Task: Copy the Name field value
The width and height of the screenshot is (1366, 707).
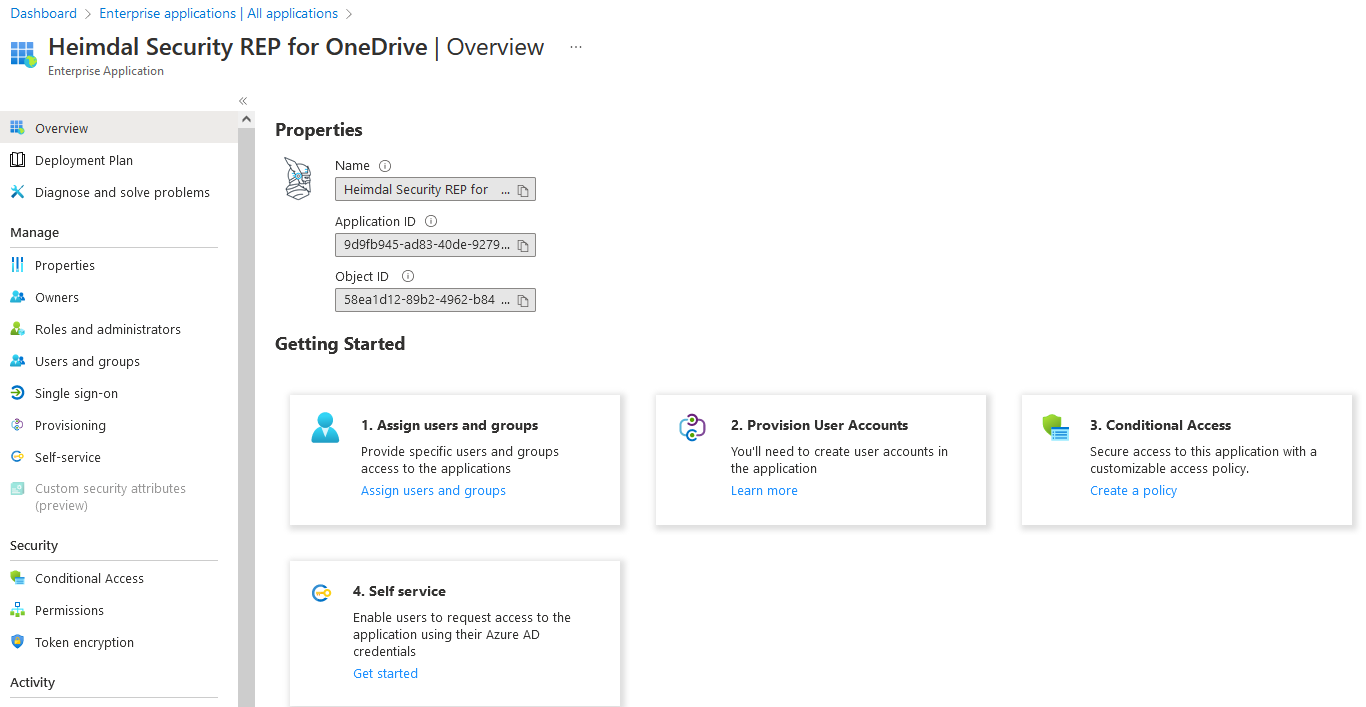Action: coord(523,190)
